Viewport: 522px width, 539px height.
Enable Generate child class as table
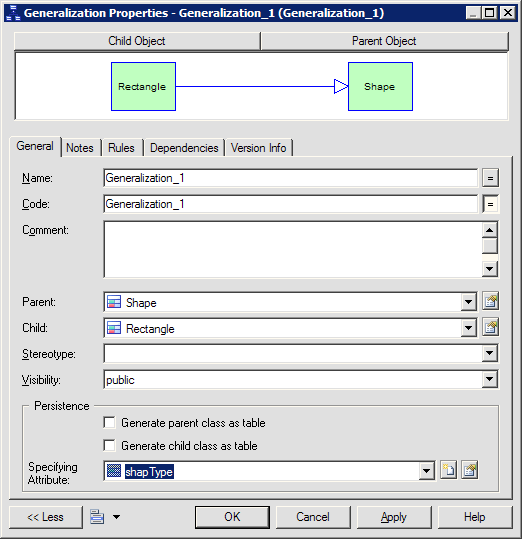click(109, 446)
